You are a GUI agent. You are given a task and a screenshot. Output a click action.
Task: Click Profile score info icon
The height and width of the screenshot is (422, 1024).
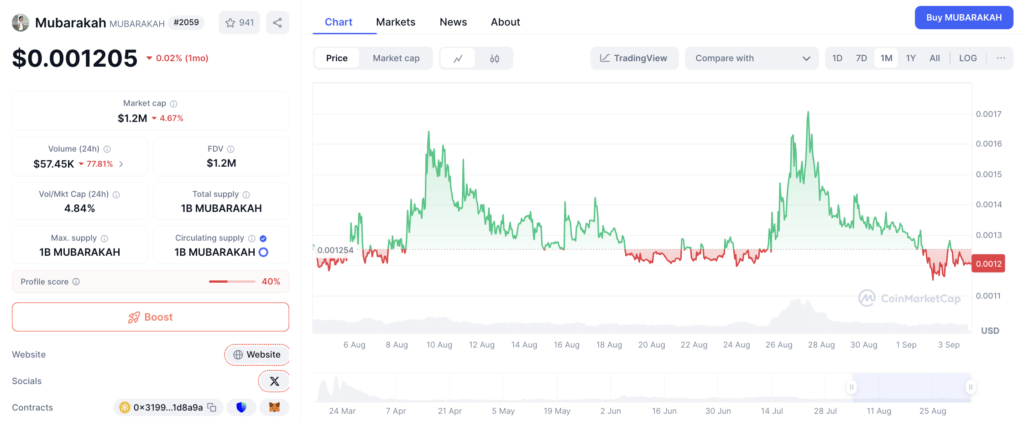click(76, 282)
